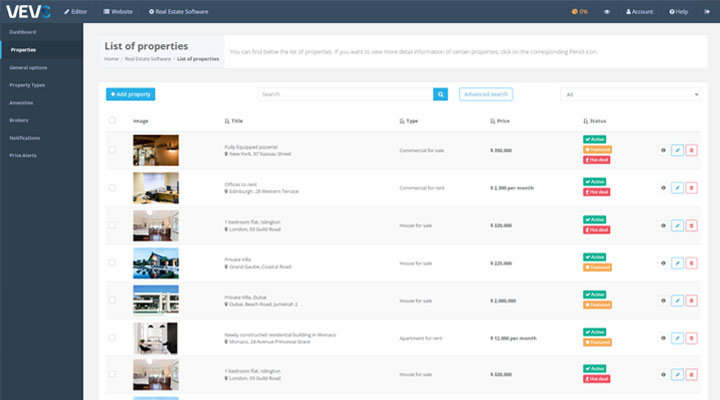The image size is (720, 400).
Task: Open Offices to rent thumbnail
Action: coord(156,188)
